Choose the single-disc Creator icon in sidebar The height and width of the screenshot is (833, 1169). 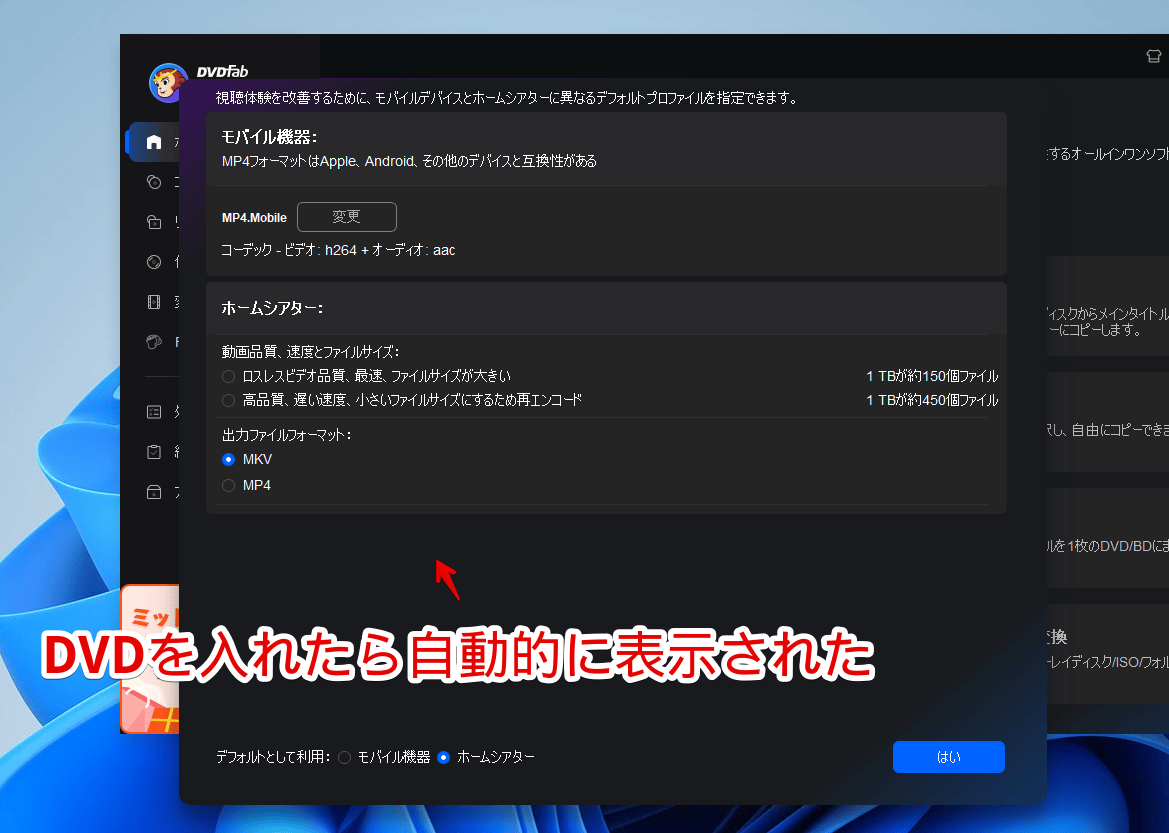[154, 262]
